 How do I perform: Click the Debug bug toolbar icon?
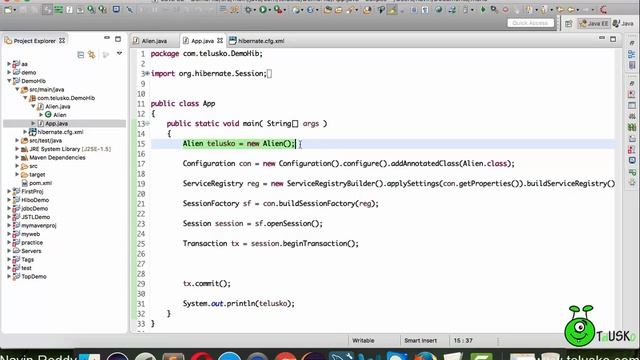[x=248, y=9]
